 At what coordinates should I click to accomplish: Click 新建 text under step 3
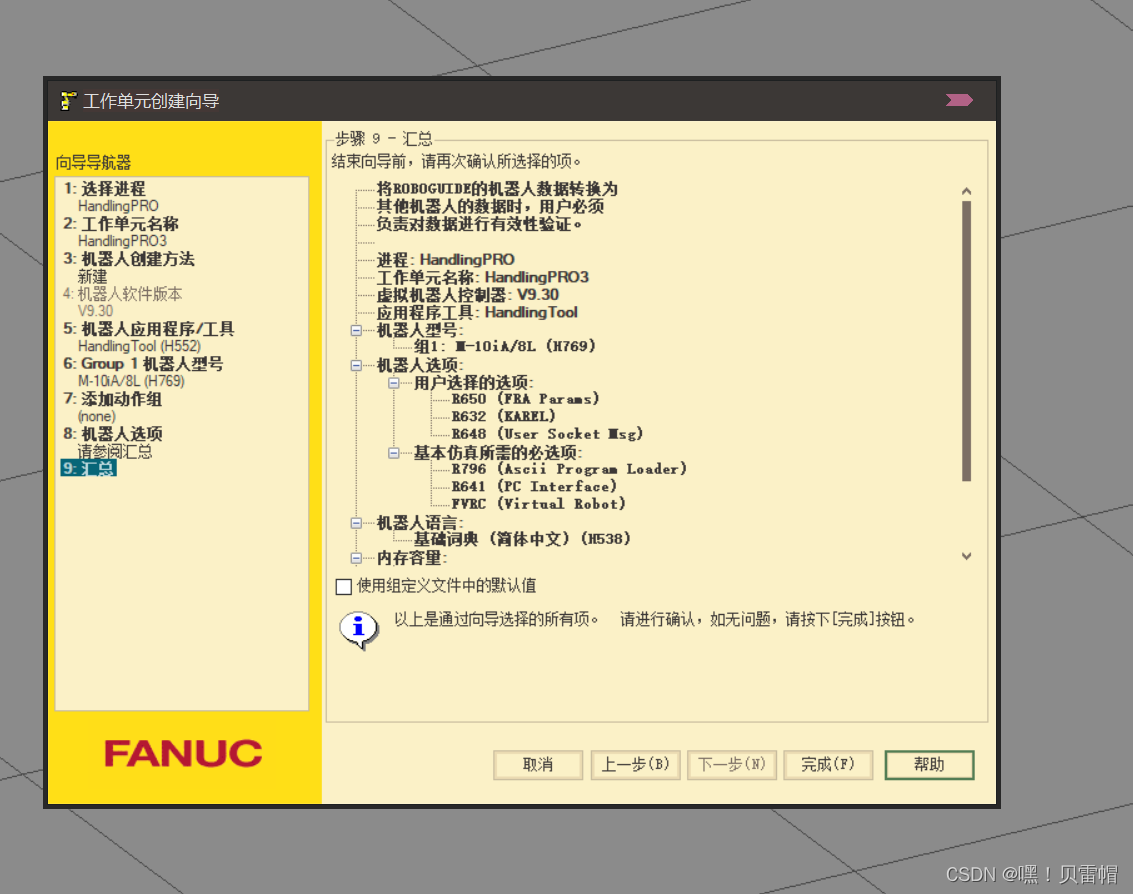click(x=92, y=277)
